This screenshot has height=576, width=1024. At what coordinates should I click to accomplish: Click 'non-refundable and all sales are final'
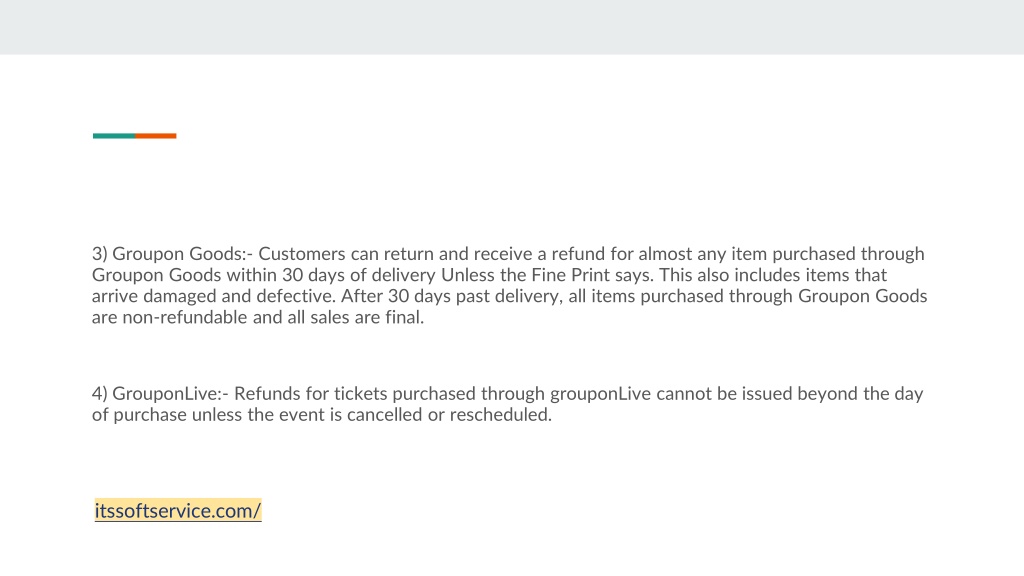(273, 317)
